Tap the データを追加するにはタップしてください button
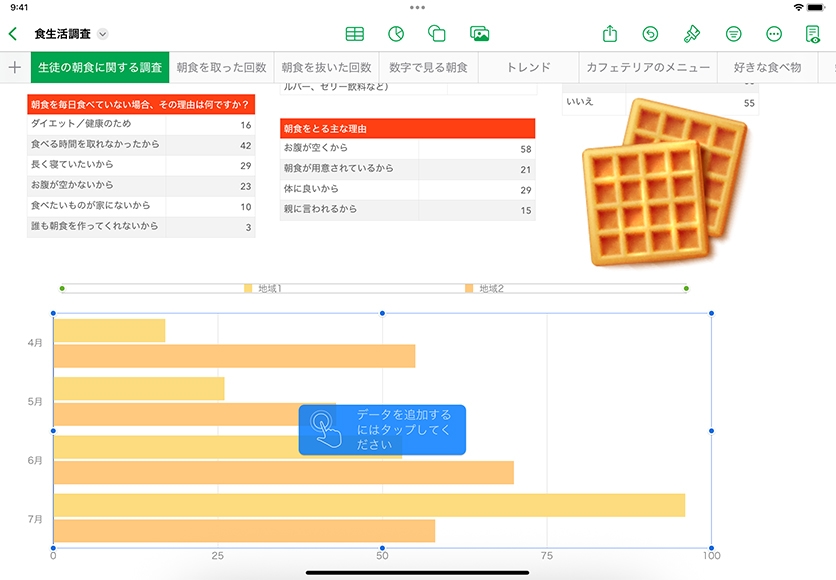 point(382,430)
